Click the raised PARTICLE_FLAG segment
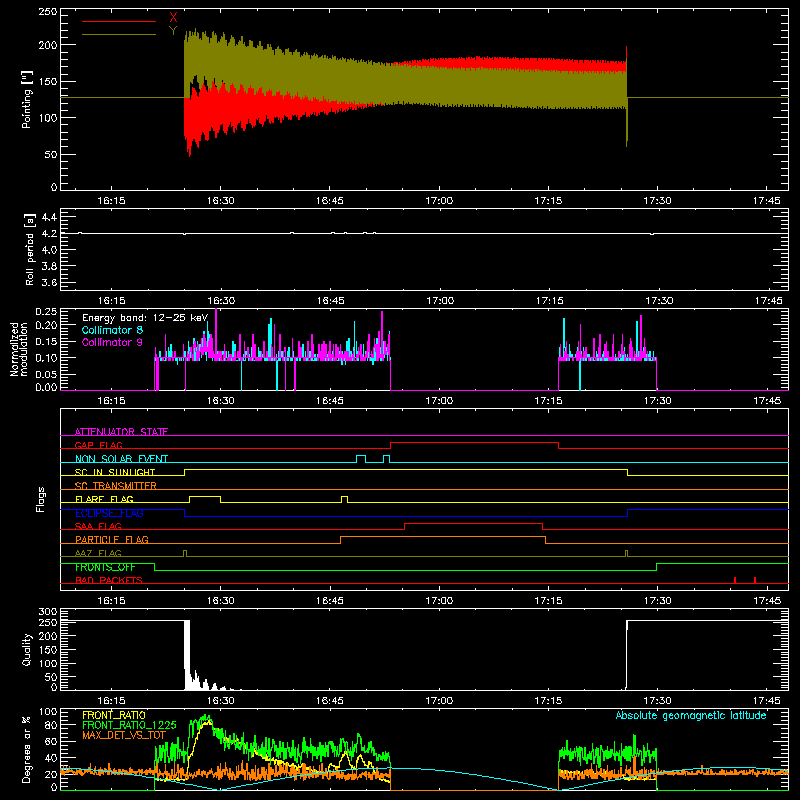800x800 pixels. click(443, 537)
